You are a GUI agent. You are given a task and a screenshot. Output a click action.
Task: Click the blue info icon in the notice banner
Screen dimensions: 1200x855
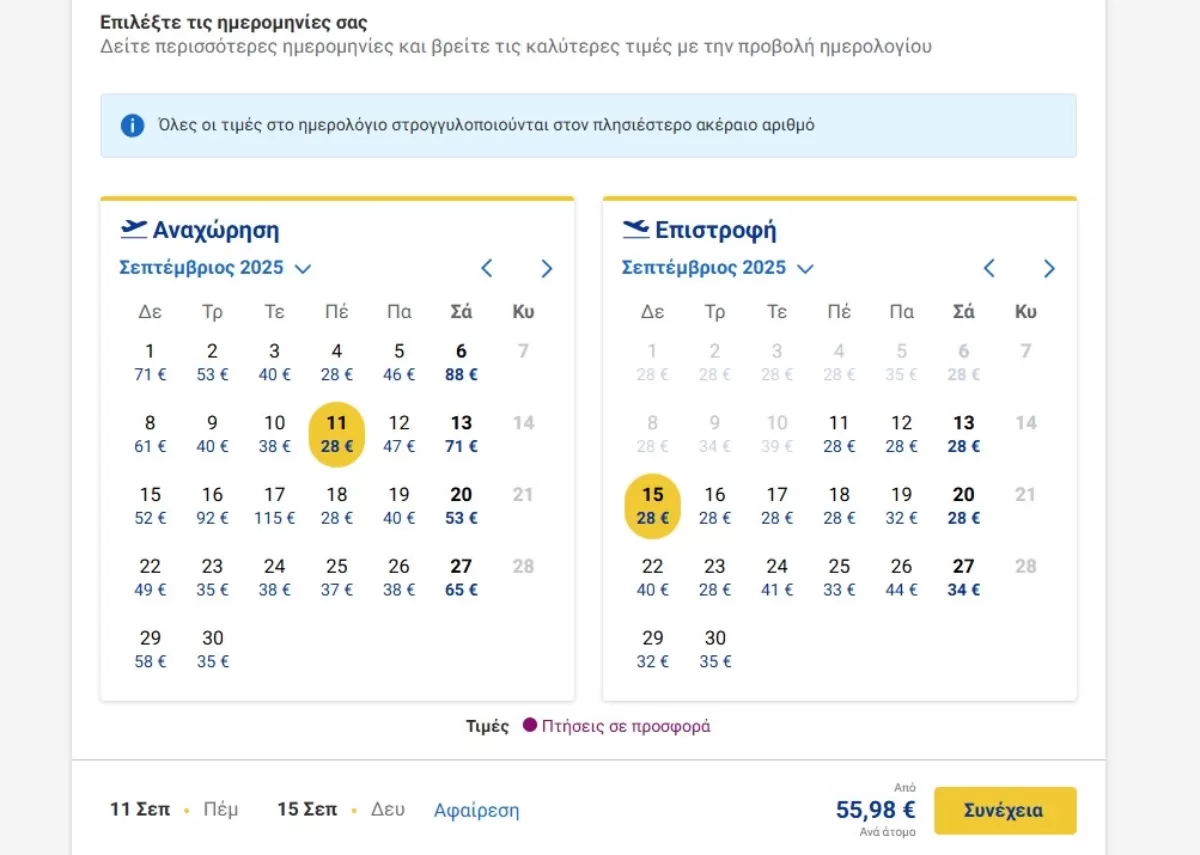pyautogui.click(x=132, y=126)
